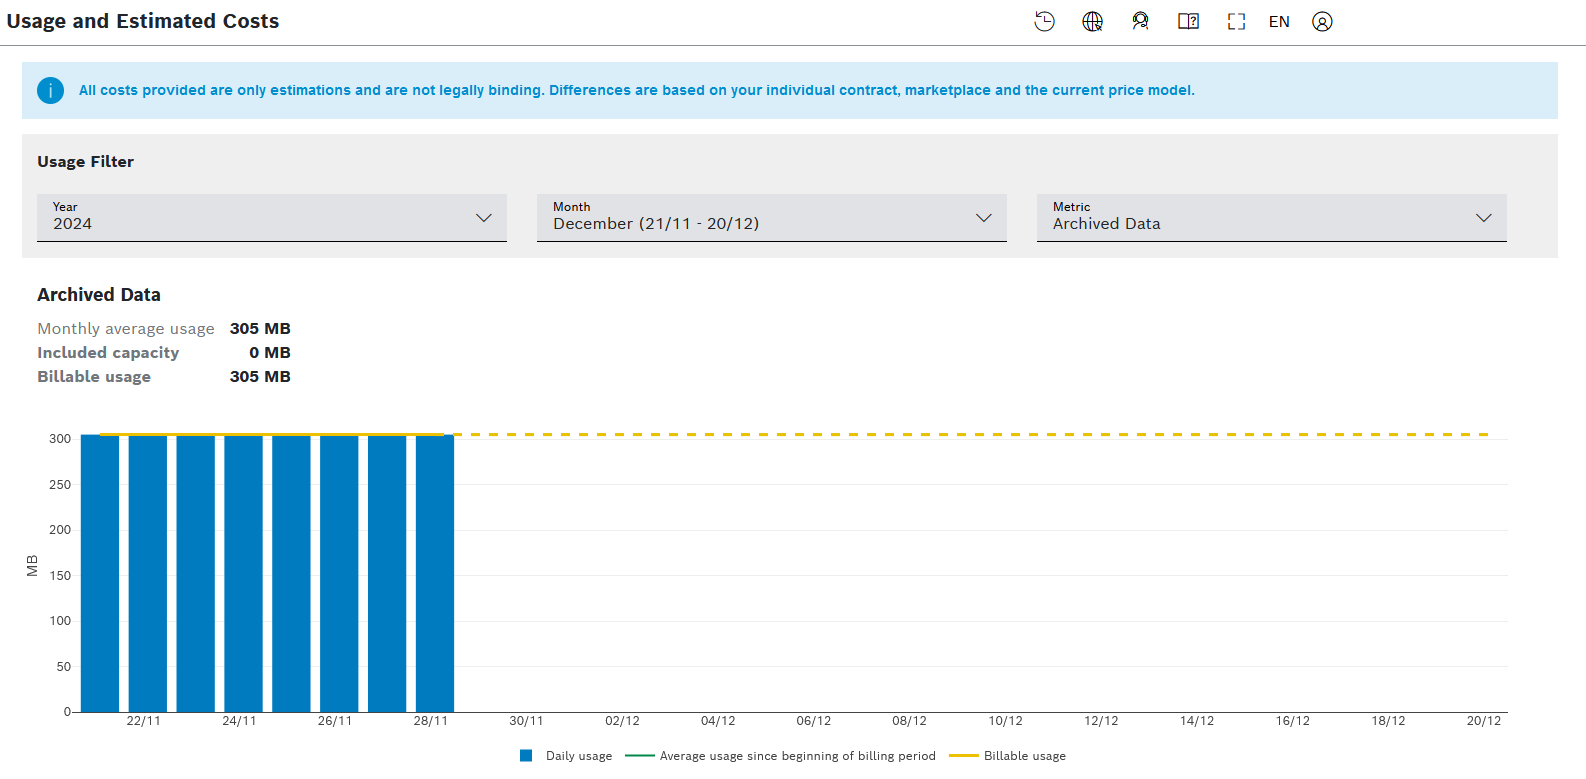
Task: Click the blue Daily usage legend swatch
Action: [526, 756]
